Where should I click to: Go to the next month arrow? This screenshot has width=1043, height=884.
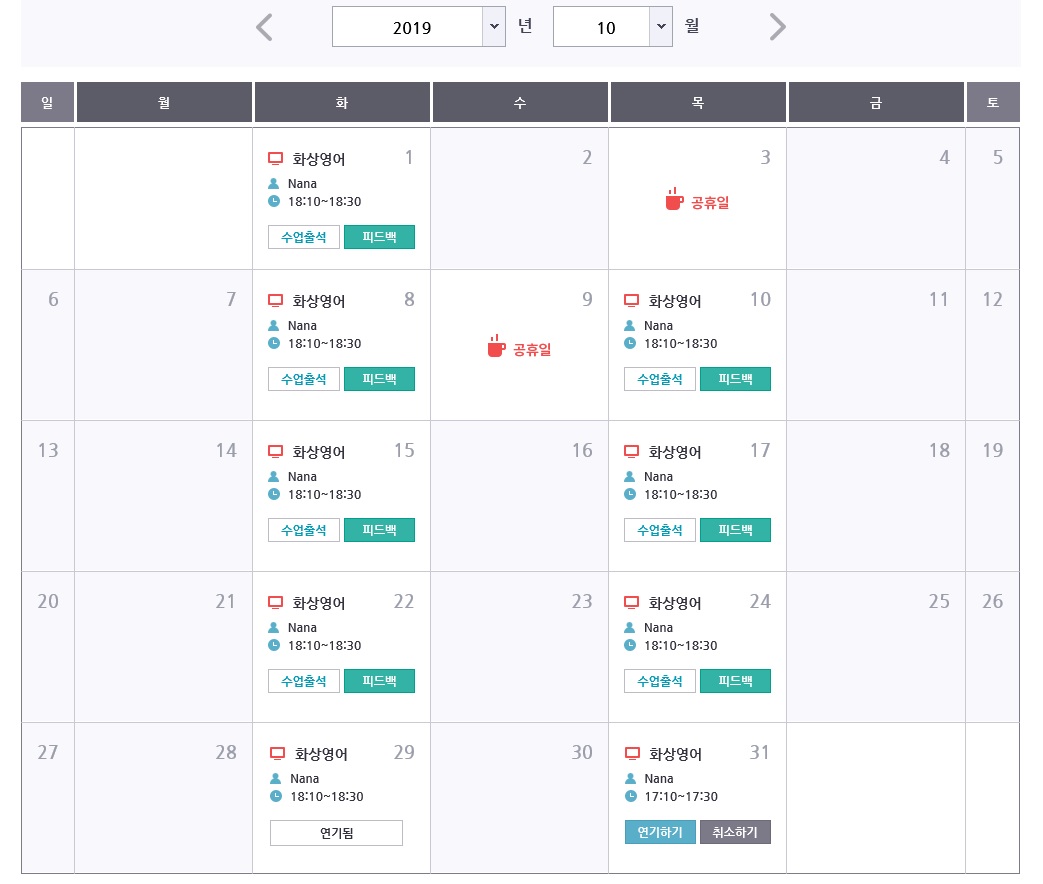[777, 27]
